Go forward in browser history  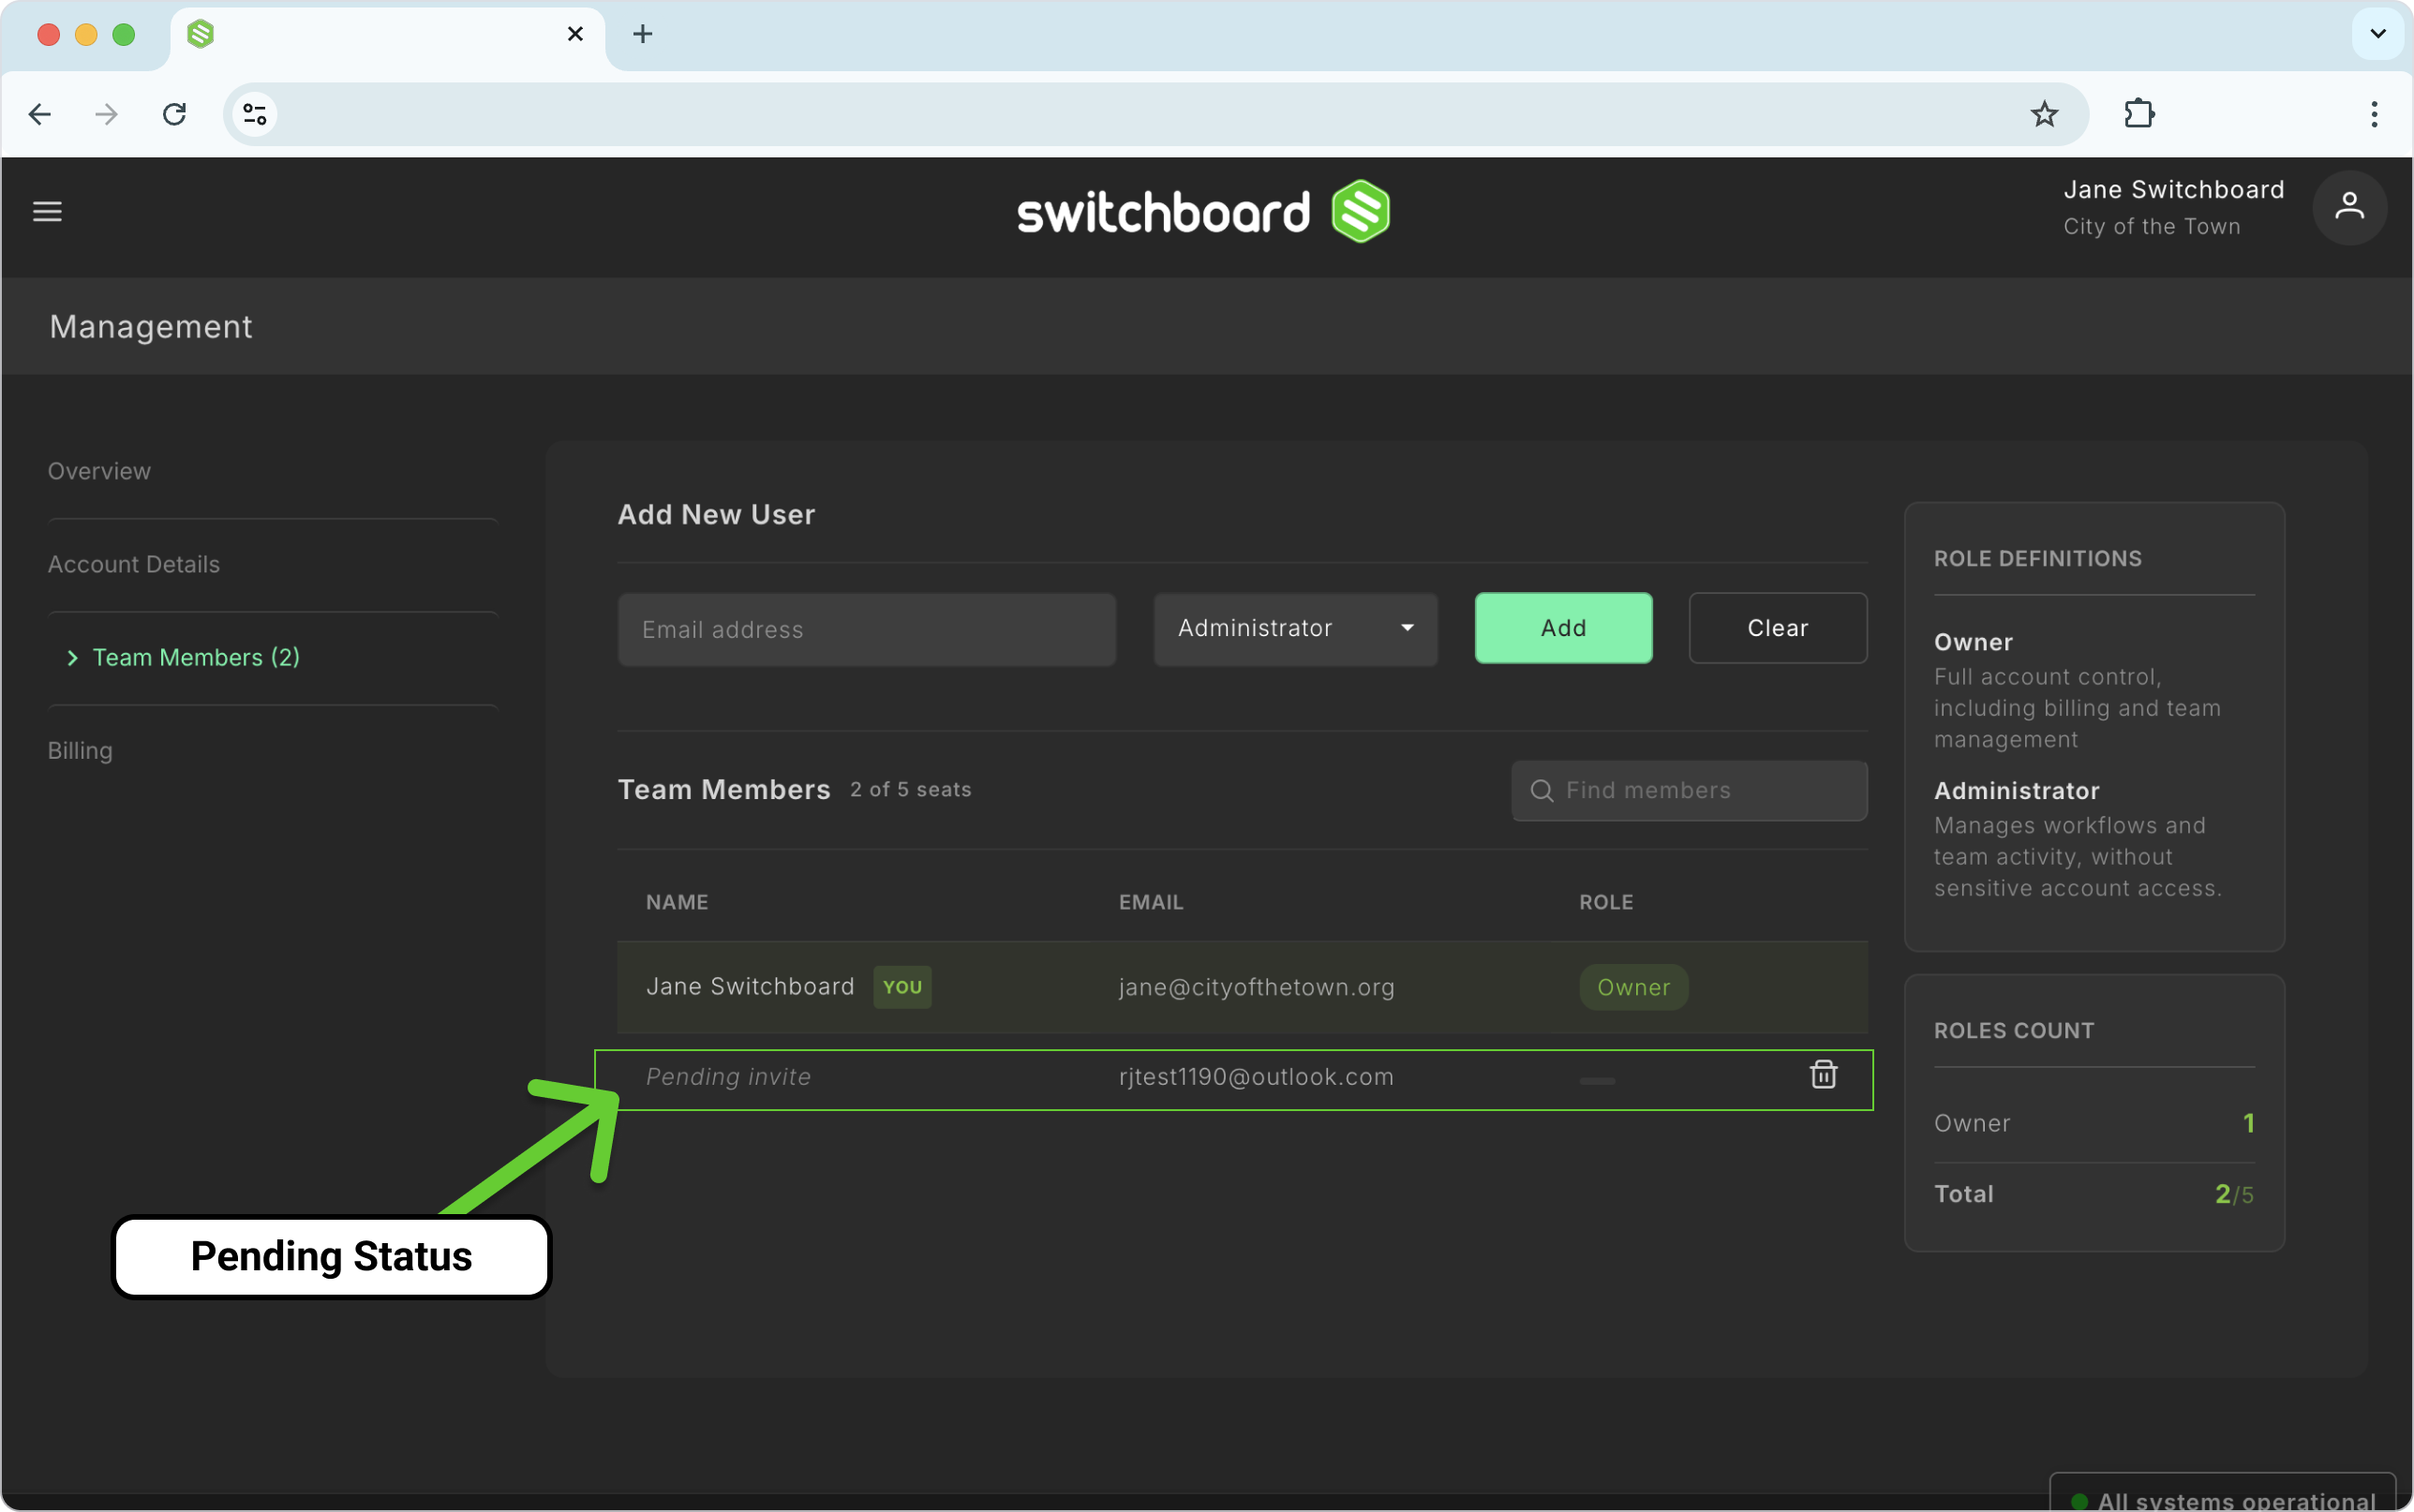(106, 114)
